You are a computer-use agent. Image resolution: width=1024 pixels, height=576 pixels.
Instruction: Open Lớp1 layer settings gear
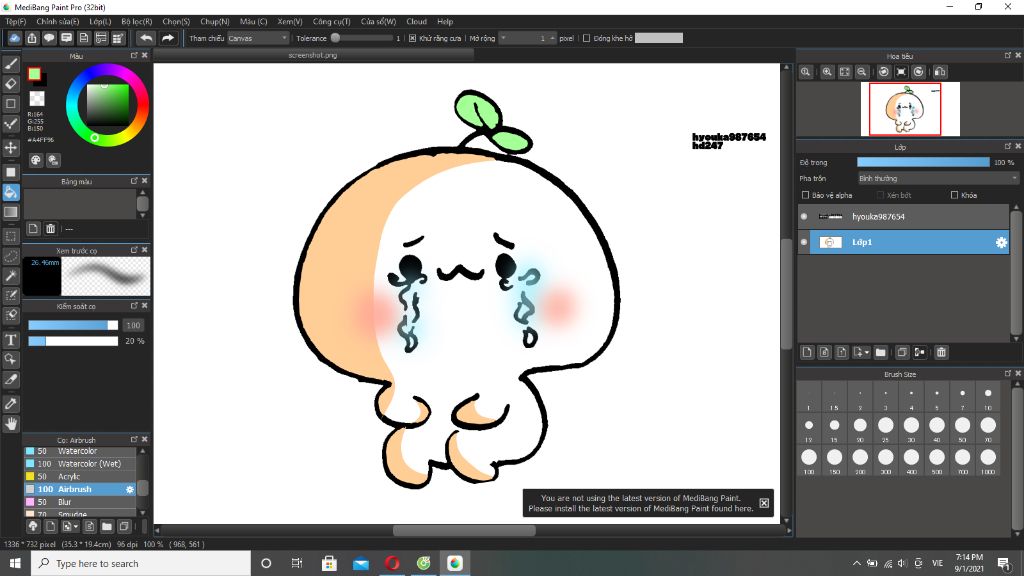coord(1001,242)
